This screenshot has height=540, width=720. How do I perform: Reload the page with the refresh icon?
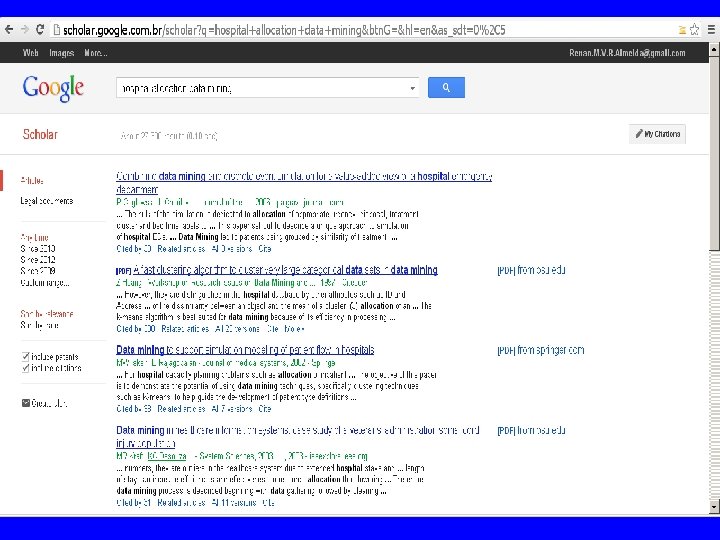(40, 30)
